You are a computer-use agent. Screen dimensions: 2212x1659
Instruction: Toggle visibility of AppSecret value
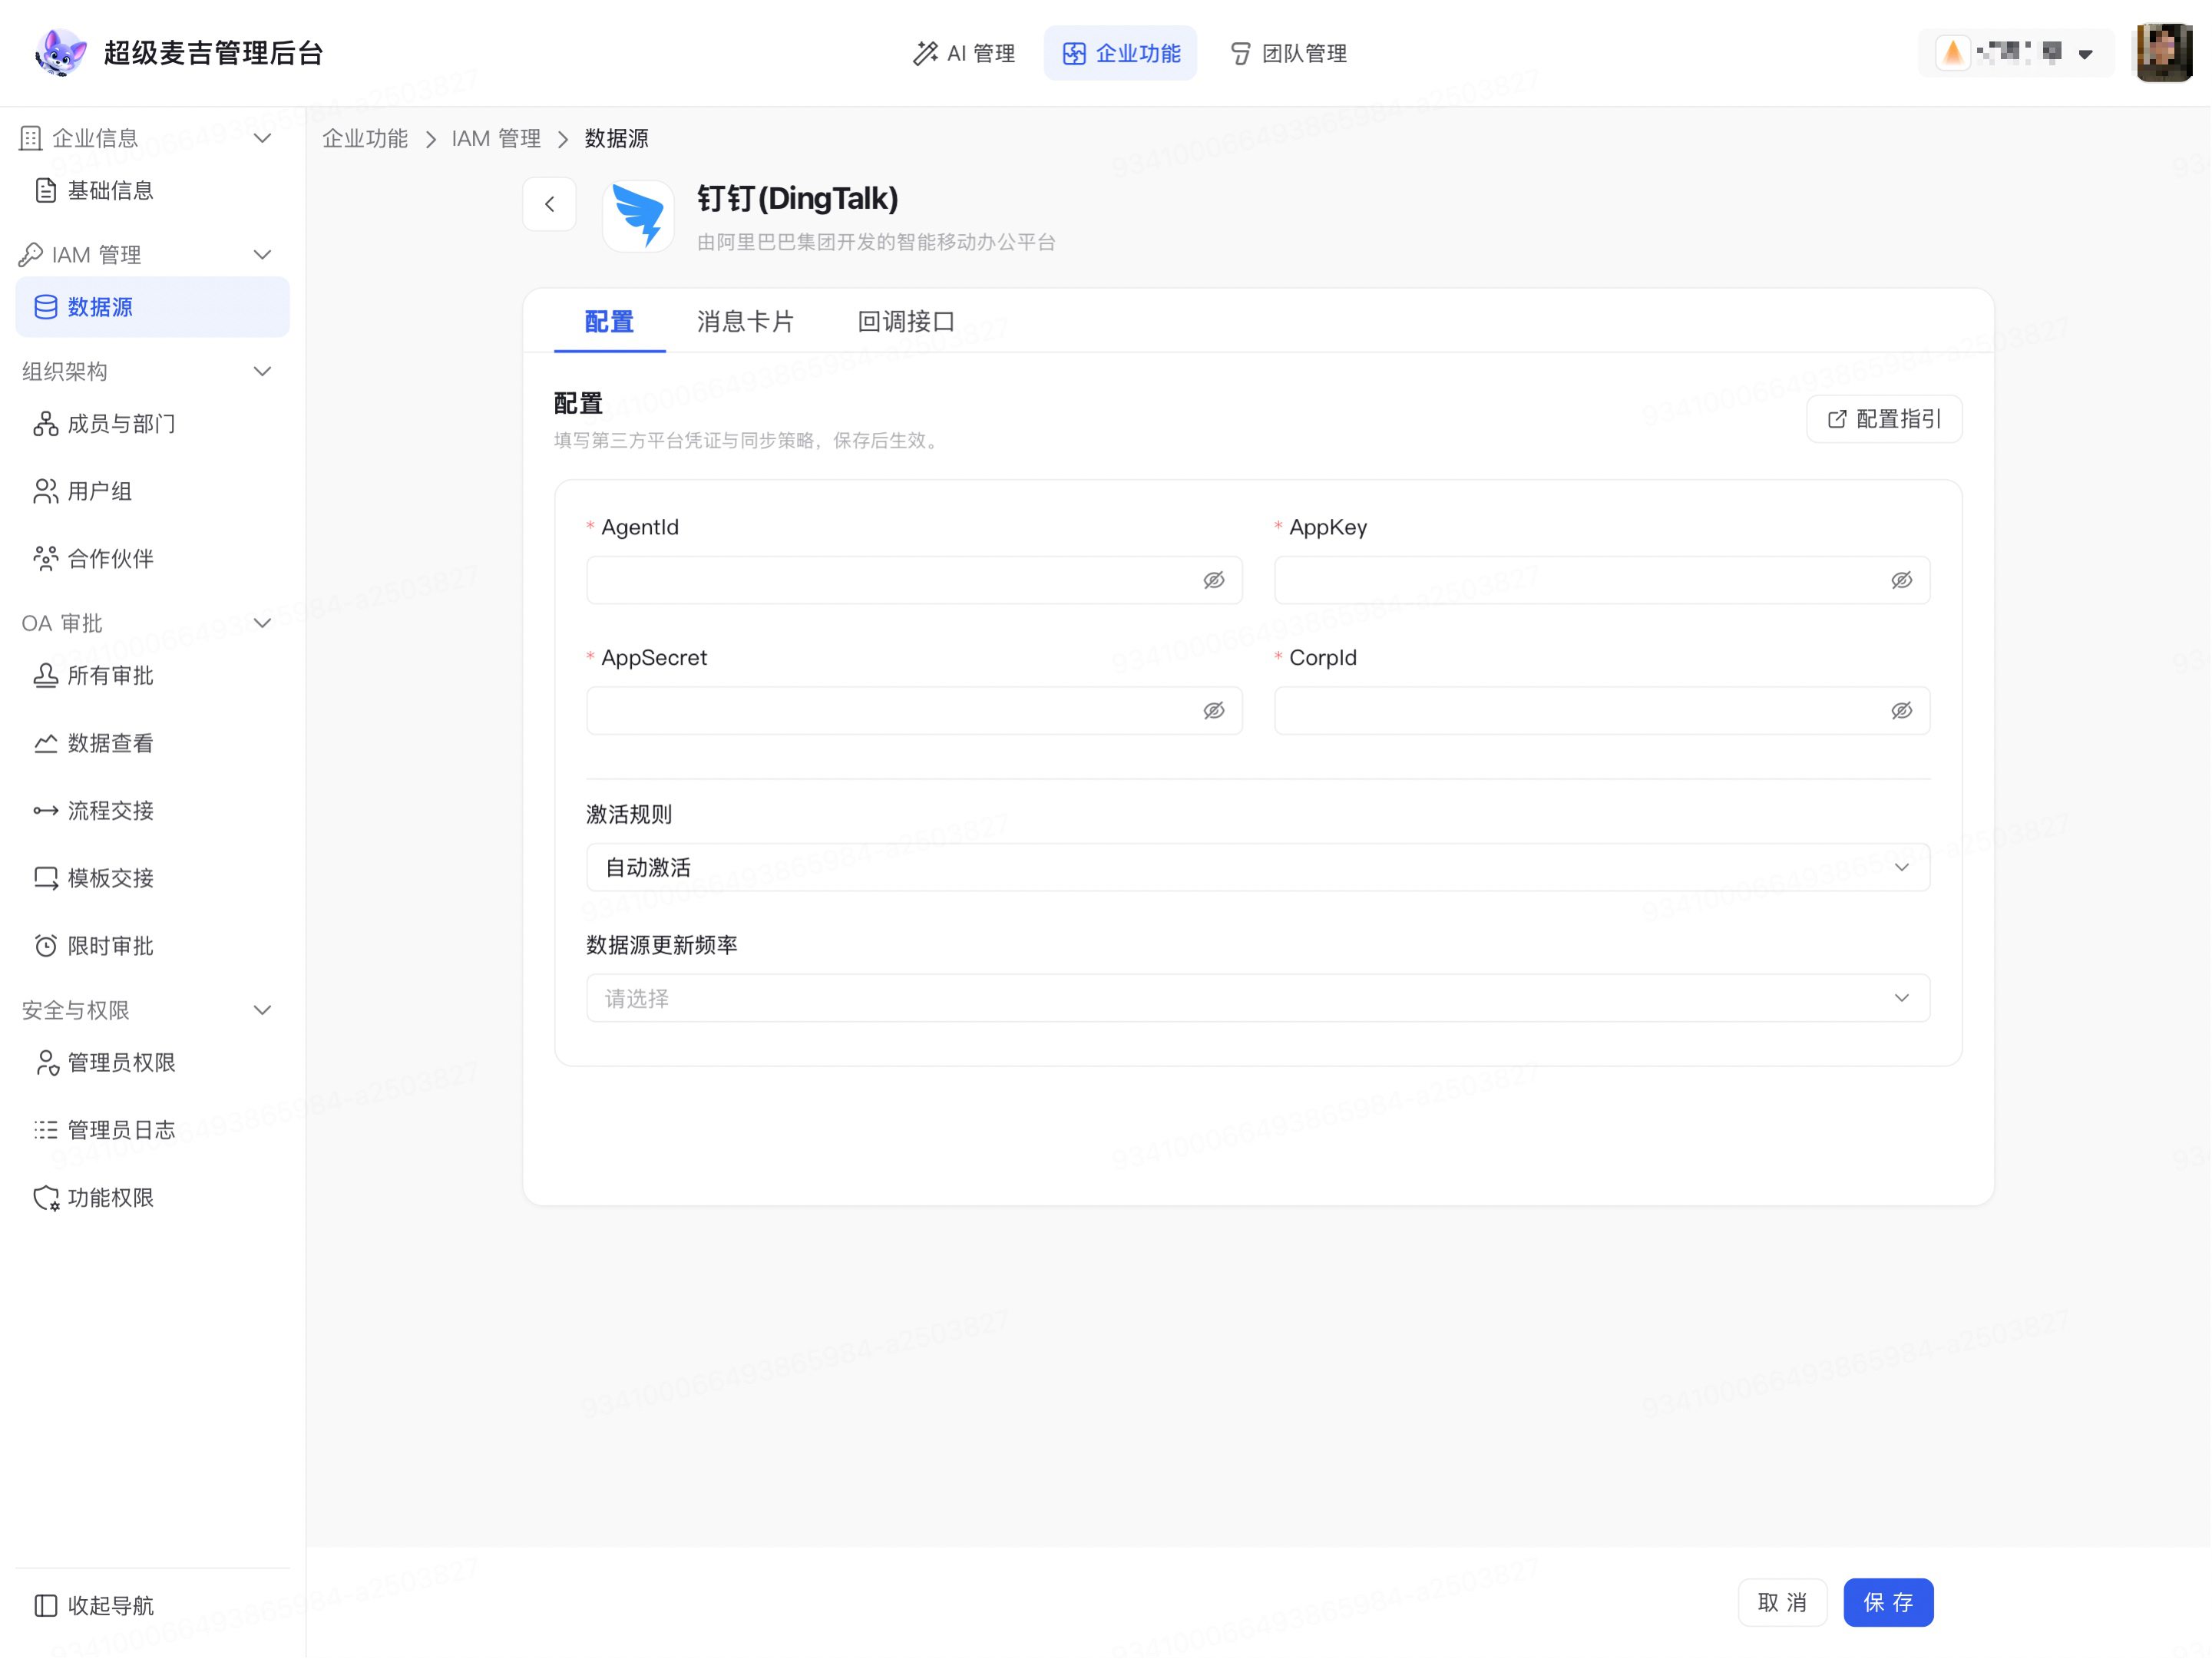(1214, 711)
